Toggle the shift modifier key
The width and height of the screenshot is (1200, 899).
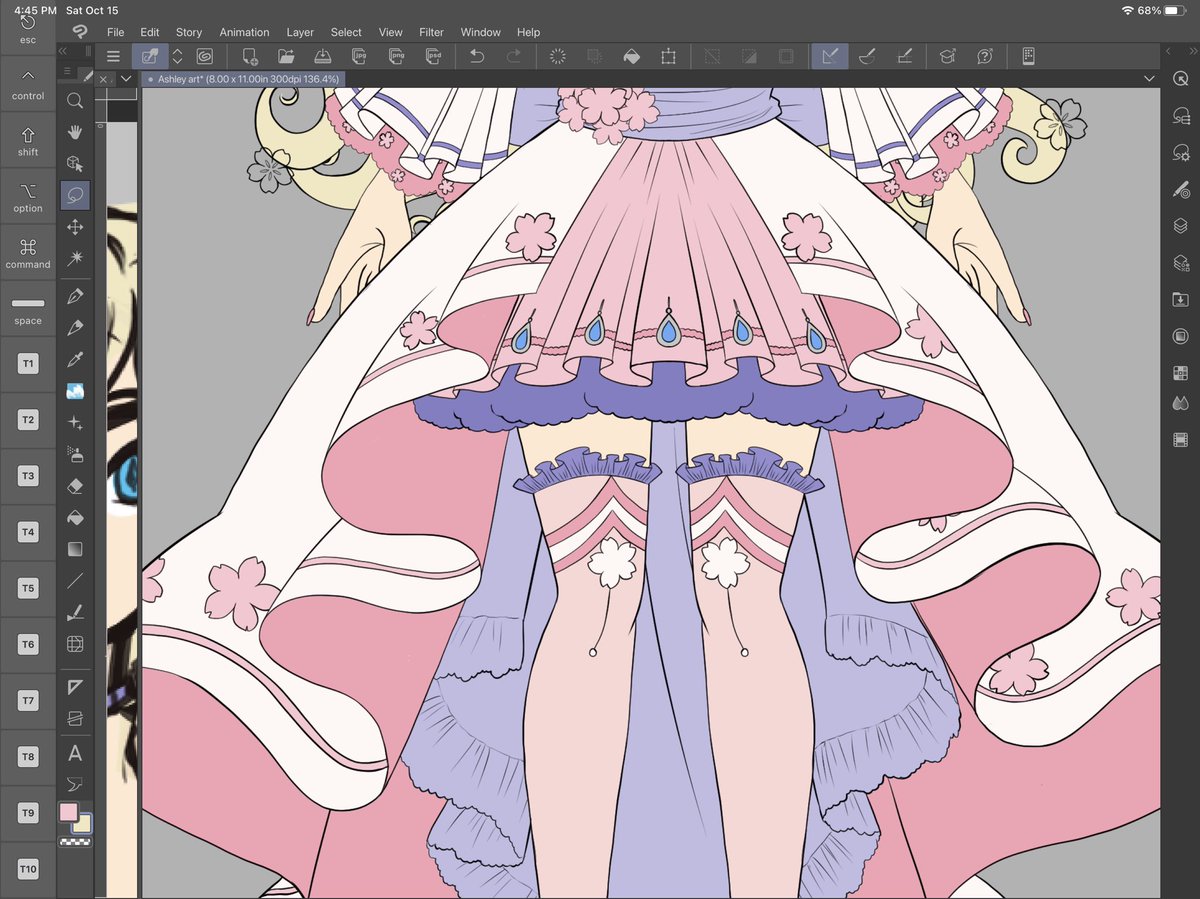pos(28,141)
